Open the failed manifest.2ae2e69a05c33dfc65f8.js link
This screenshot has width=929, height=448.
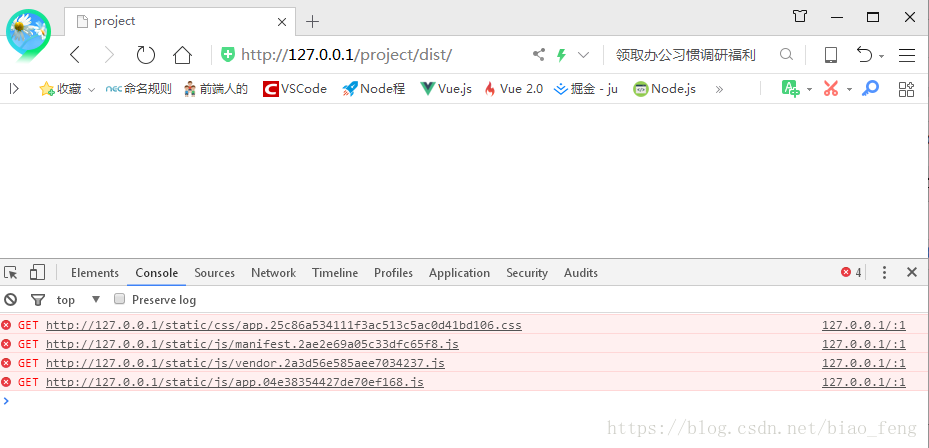252,344
